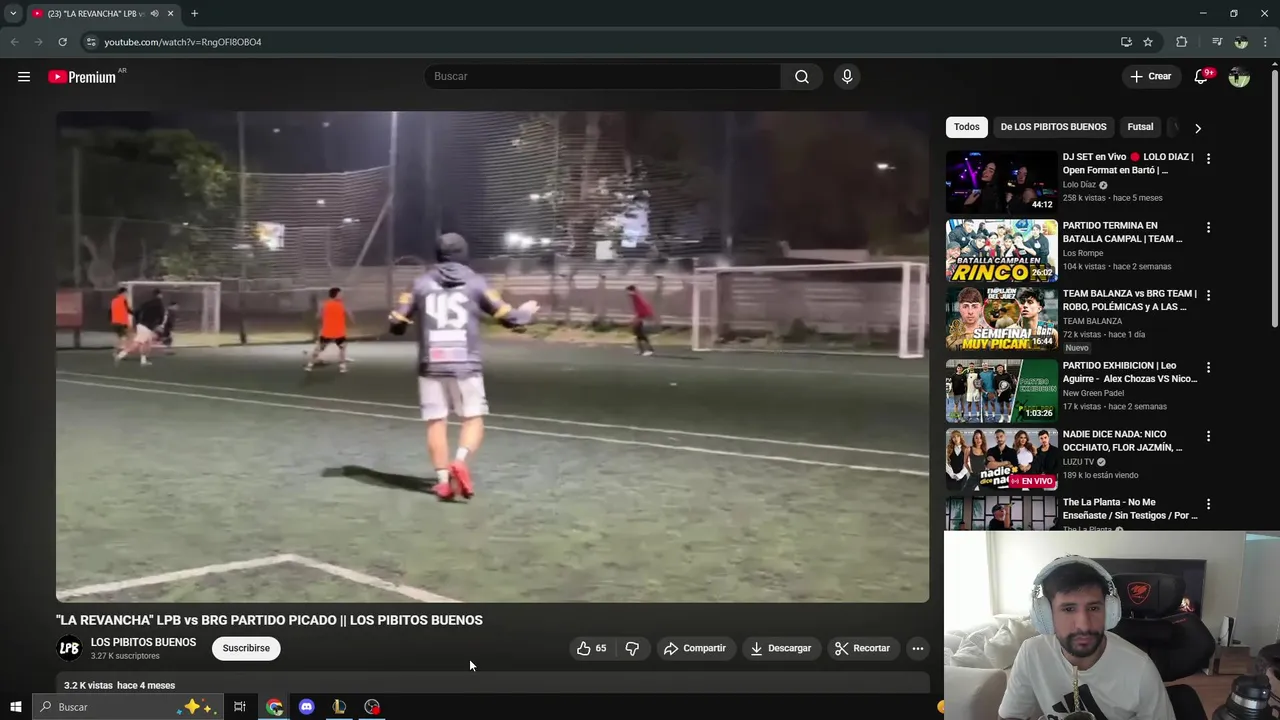Open the DJ SET en Vivo thumbnail
The image size is (1280, 720).
click(x=1001, y=182)
